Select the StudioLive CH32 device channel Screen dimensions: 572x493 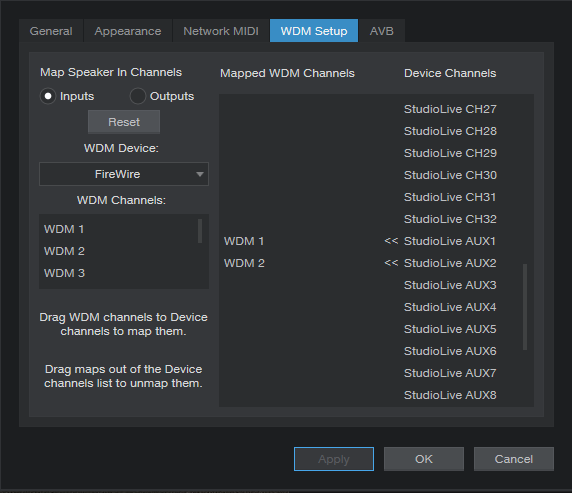click(x=450, y=219)
